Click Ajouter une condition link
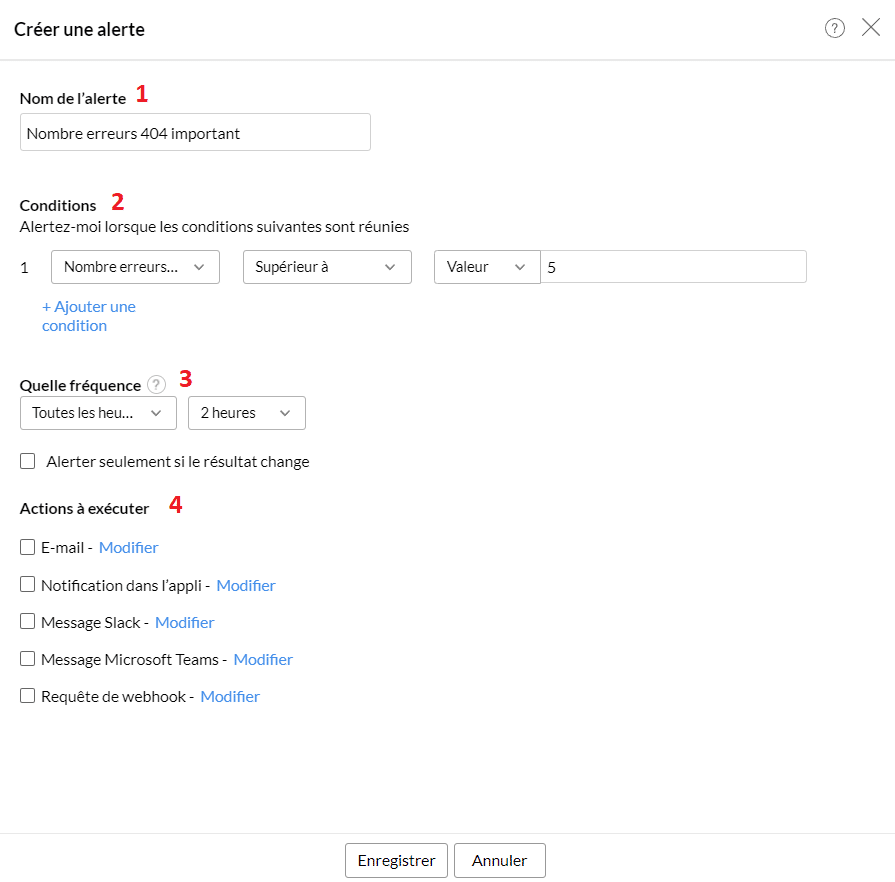Image resolution: width=895 pixels, height=882 pixels. tap(88, 316)
